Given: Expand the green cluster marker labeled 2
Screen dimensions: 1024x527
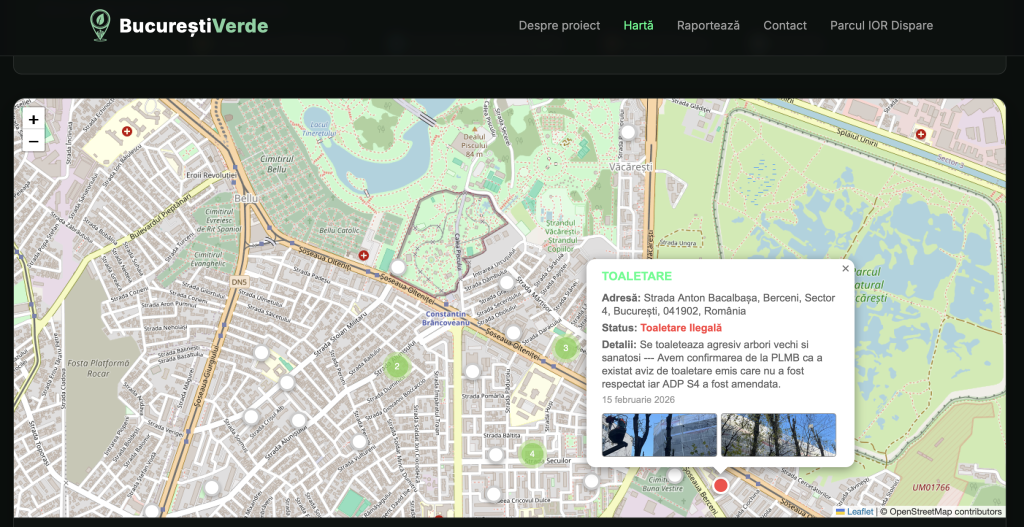Looking at the screenshot, I should pos(397,366).
